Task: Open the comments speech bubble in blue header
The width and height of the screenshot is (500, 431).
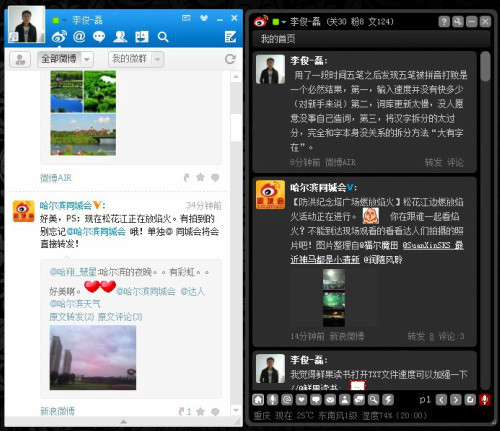Action: (x=99, y=37)
